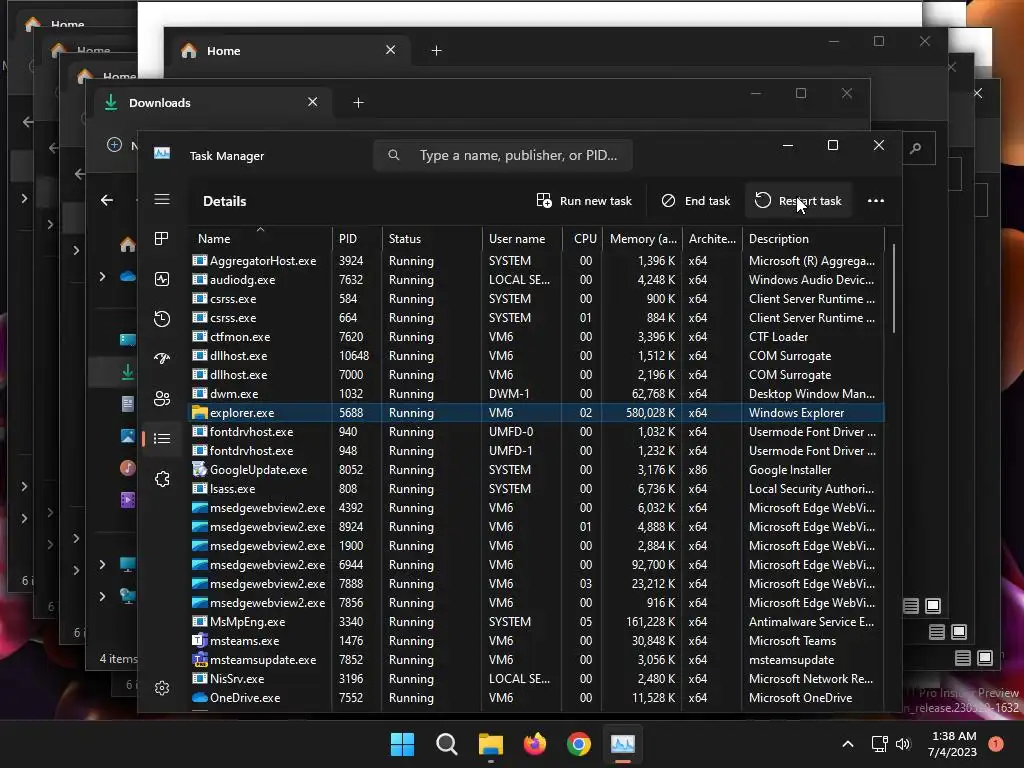Focus the name, publisher, or PID search box

[503, 155]
